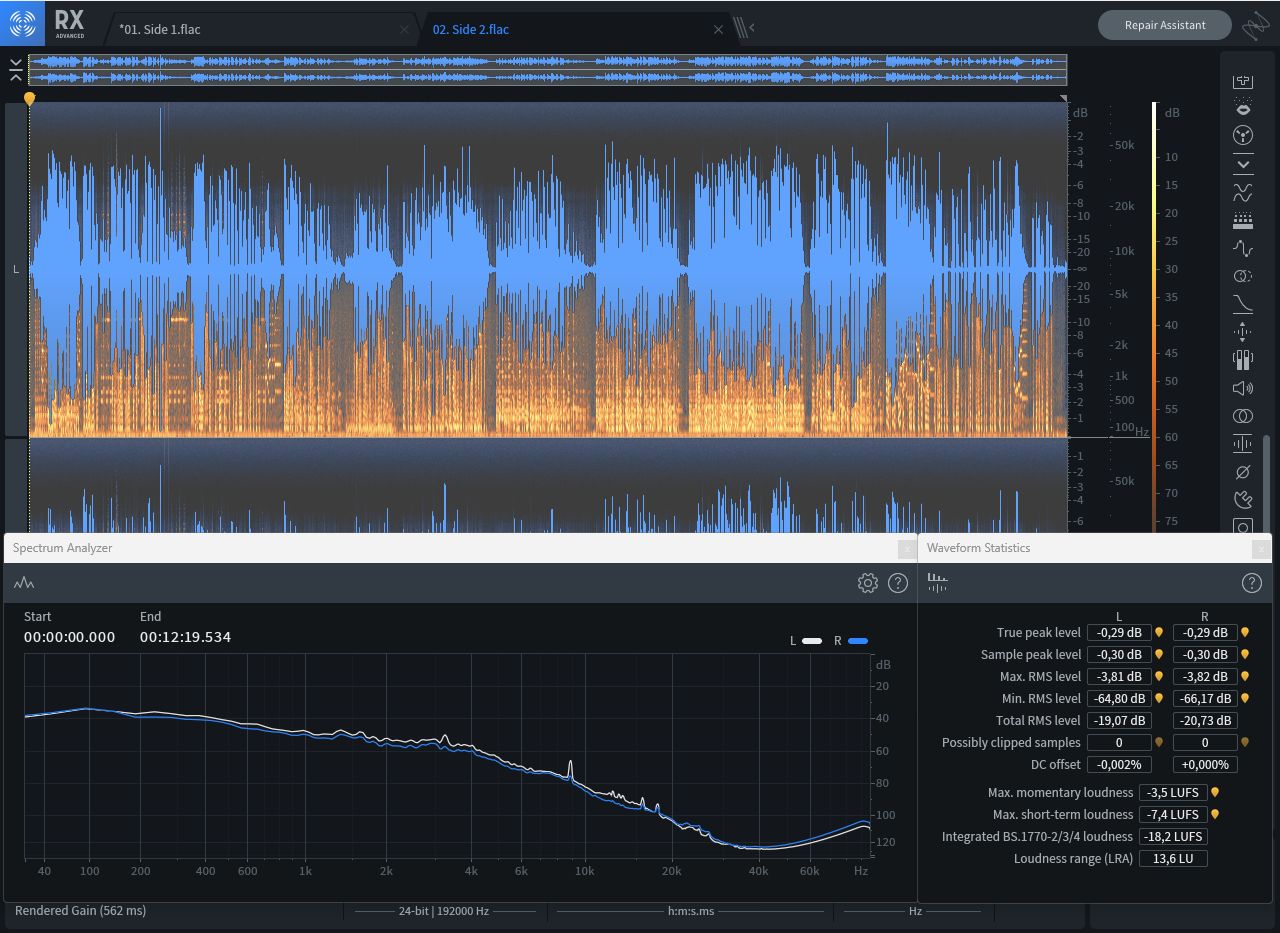The height and width of the screenshot is (933, 1280).
Task: Toggle R blue channel legend in analyzer
Action: tap(857, 641)
